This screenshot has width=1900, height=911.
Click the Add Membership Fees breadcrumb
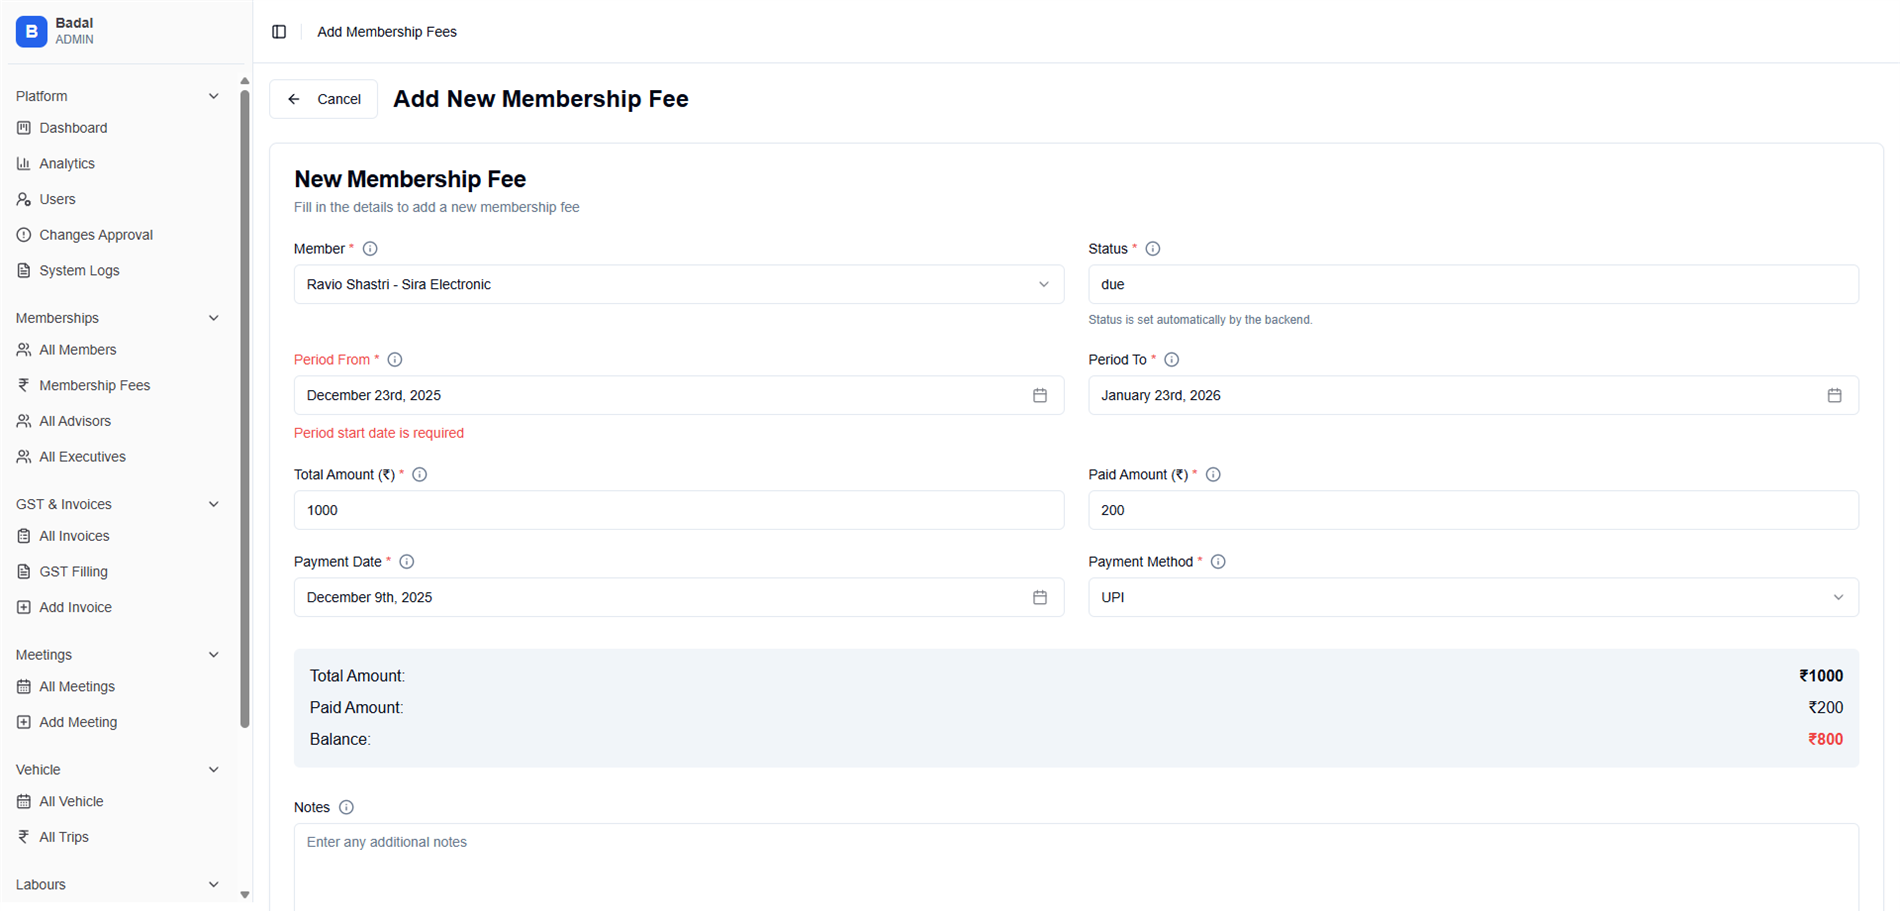[387, 32]
